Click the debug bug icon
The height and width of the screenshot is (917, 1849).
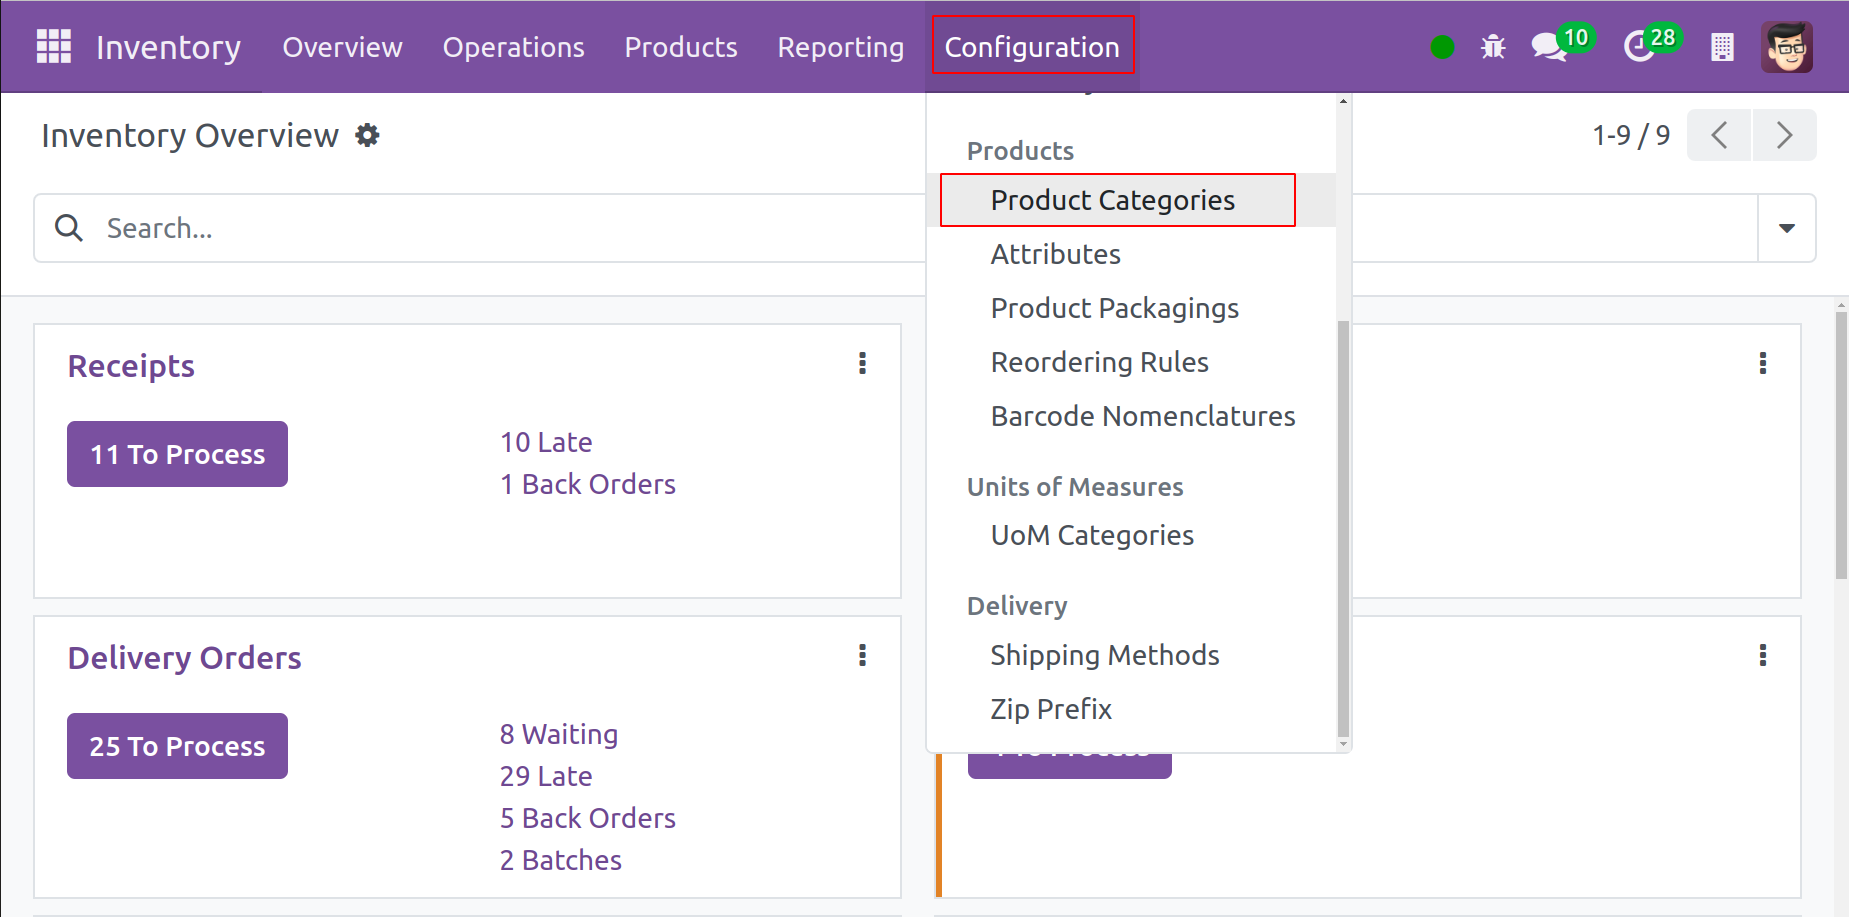[x=1493, y=47]
